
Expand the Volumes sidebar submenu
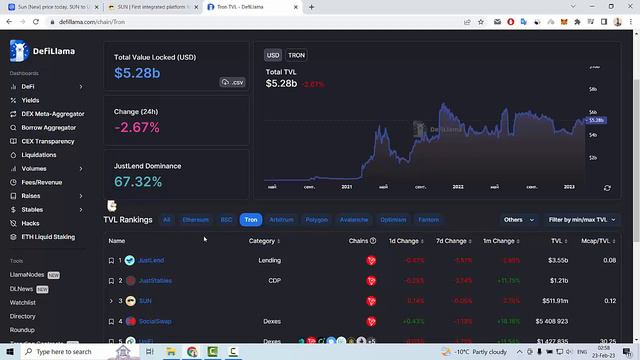coord(81,169)
